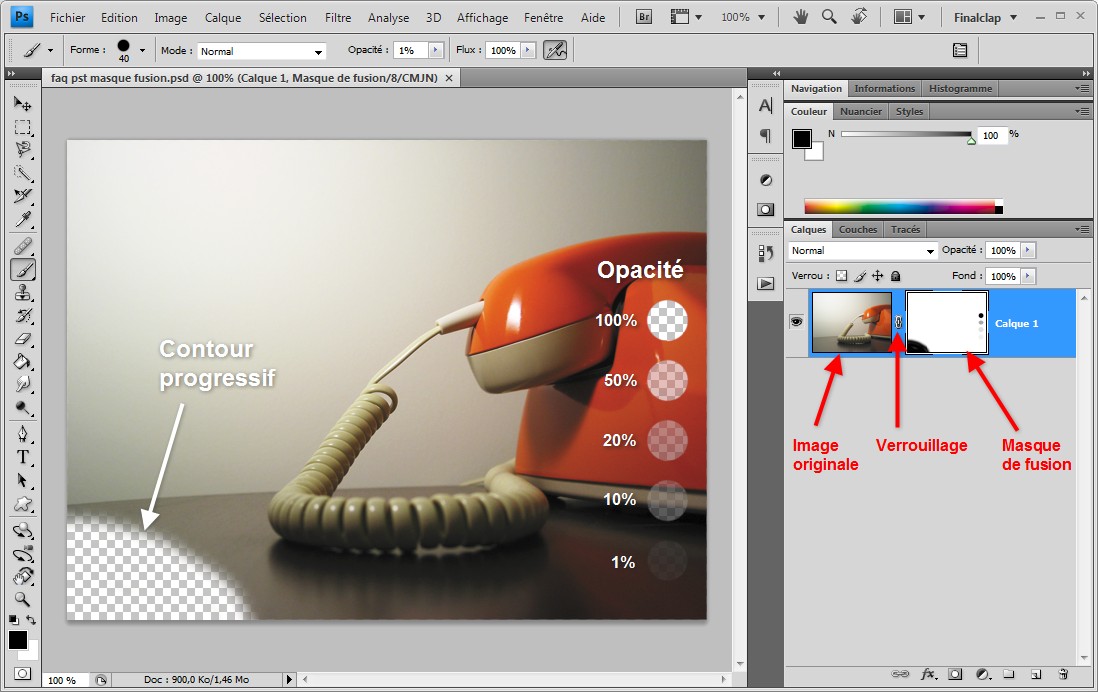The width and height of the screenshot is (1098, 692).
Task: Toggle the Brushes panel button
Action: [960, 50]
